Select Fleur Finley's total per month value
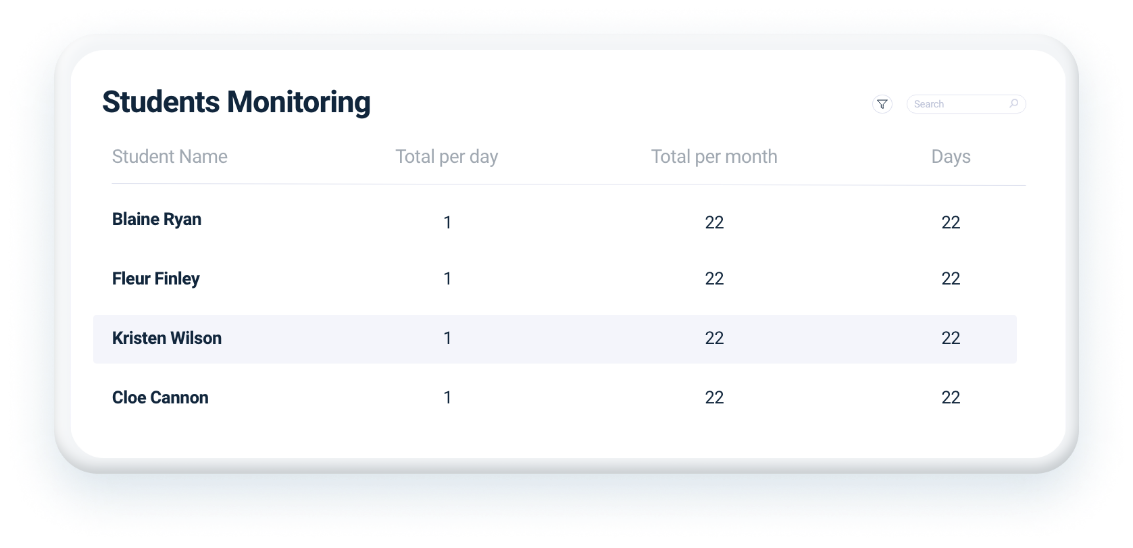The height and width of the screenshot is (548, 1133). [714, 279]
